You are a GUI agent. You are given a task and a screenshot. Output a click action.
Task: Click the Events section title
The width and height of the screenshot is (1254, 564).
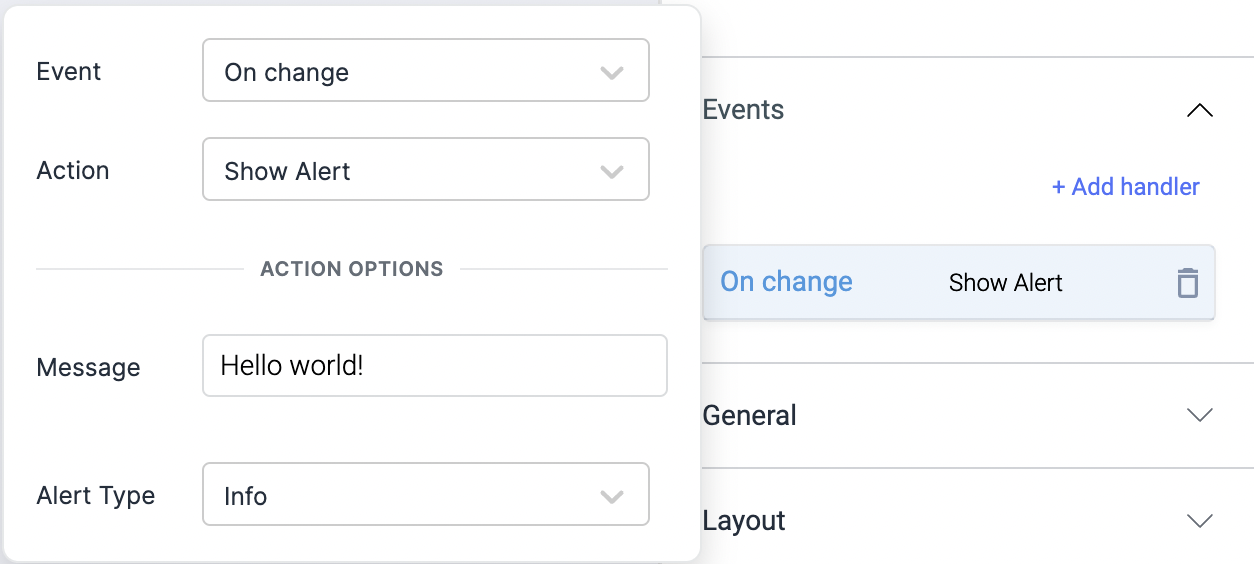(x=744, y=110)
